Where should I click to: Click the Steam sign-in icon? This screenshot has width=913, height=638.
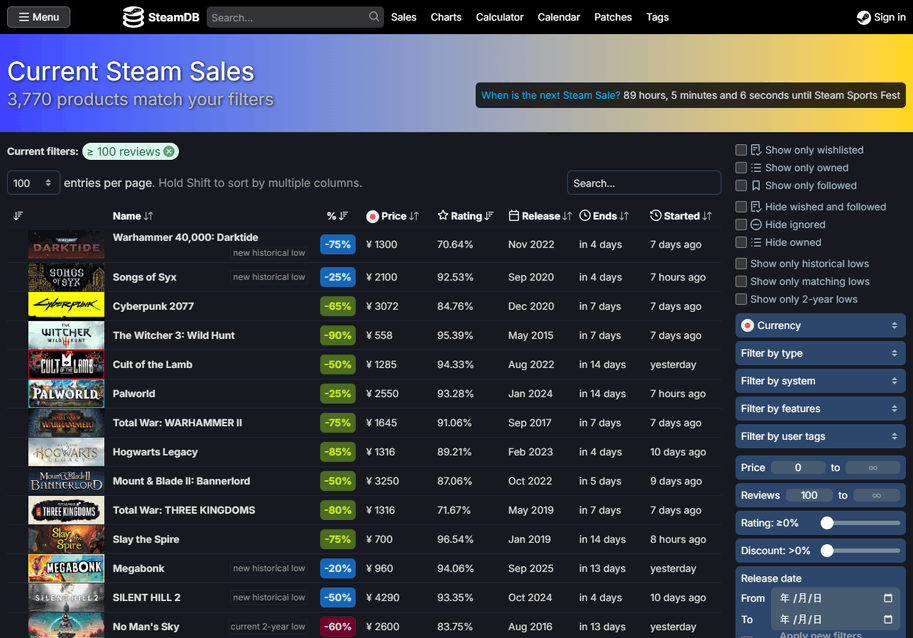coord(864,17)
